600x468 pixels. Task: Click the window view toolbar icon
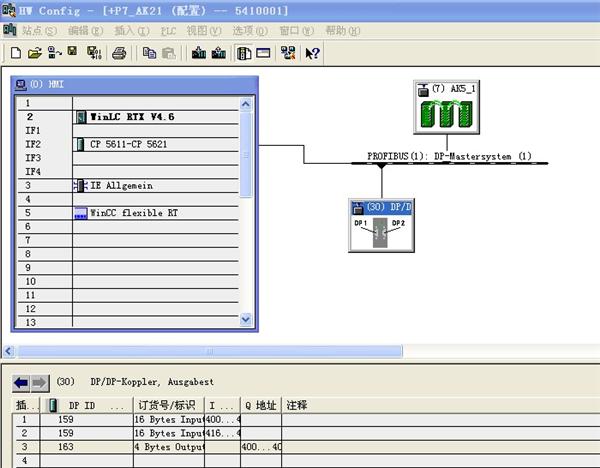point(263,53)
